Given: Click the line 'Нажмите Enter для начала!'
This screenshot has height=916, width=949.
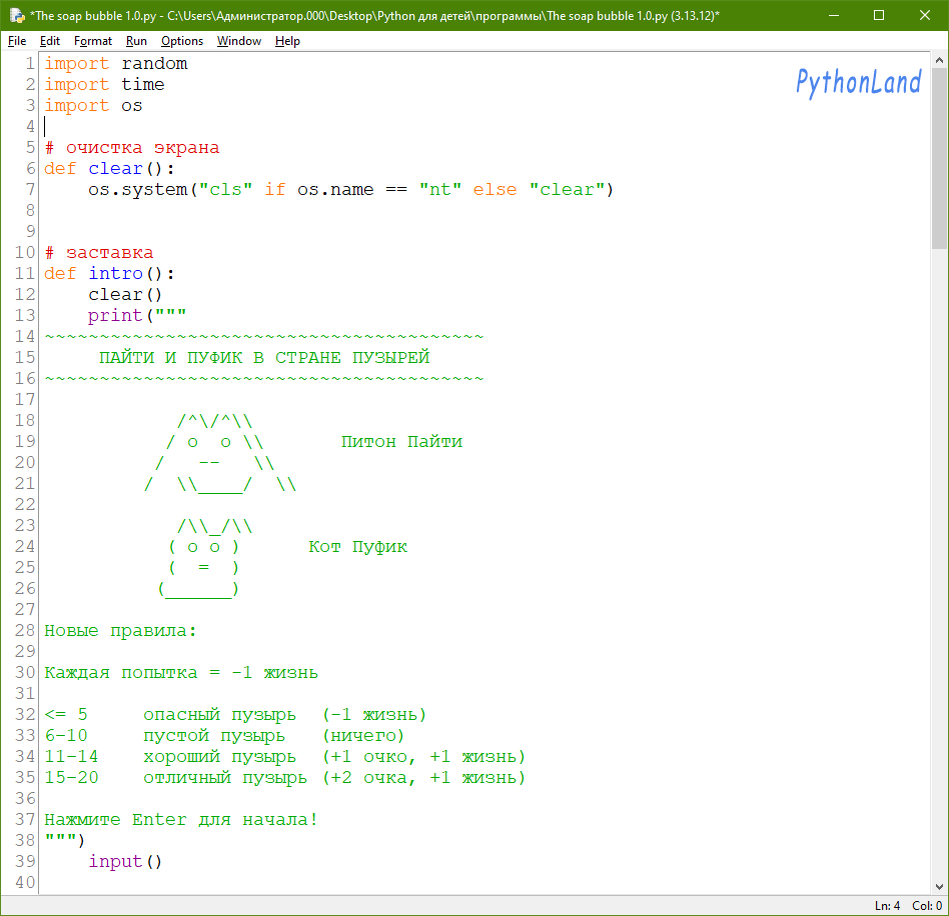Looking at the screenshot, I should [181, 820].
